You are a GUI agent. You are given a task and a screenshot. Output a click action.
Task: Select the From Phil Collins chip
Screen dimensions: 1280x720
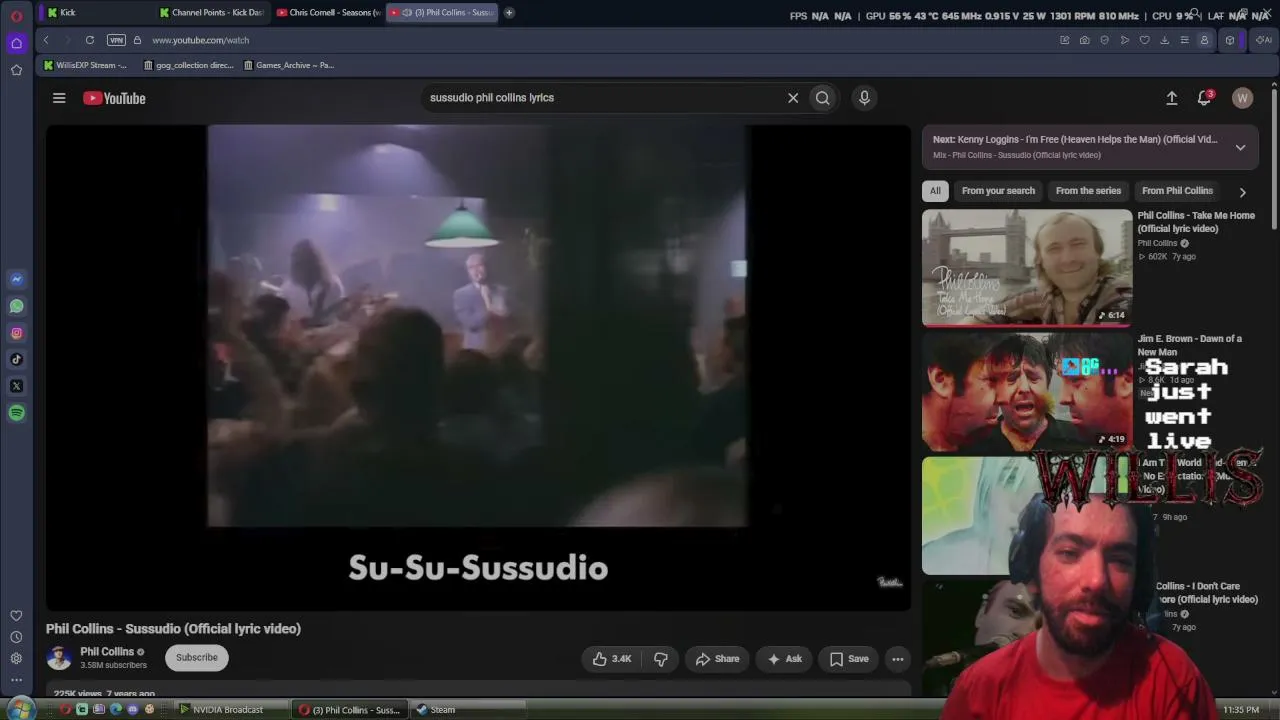coord(1177,191)
